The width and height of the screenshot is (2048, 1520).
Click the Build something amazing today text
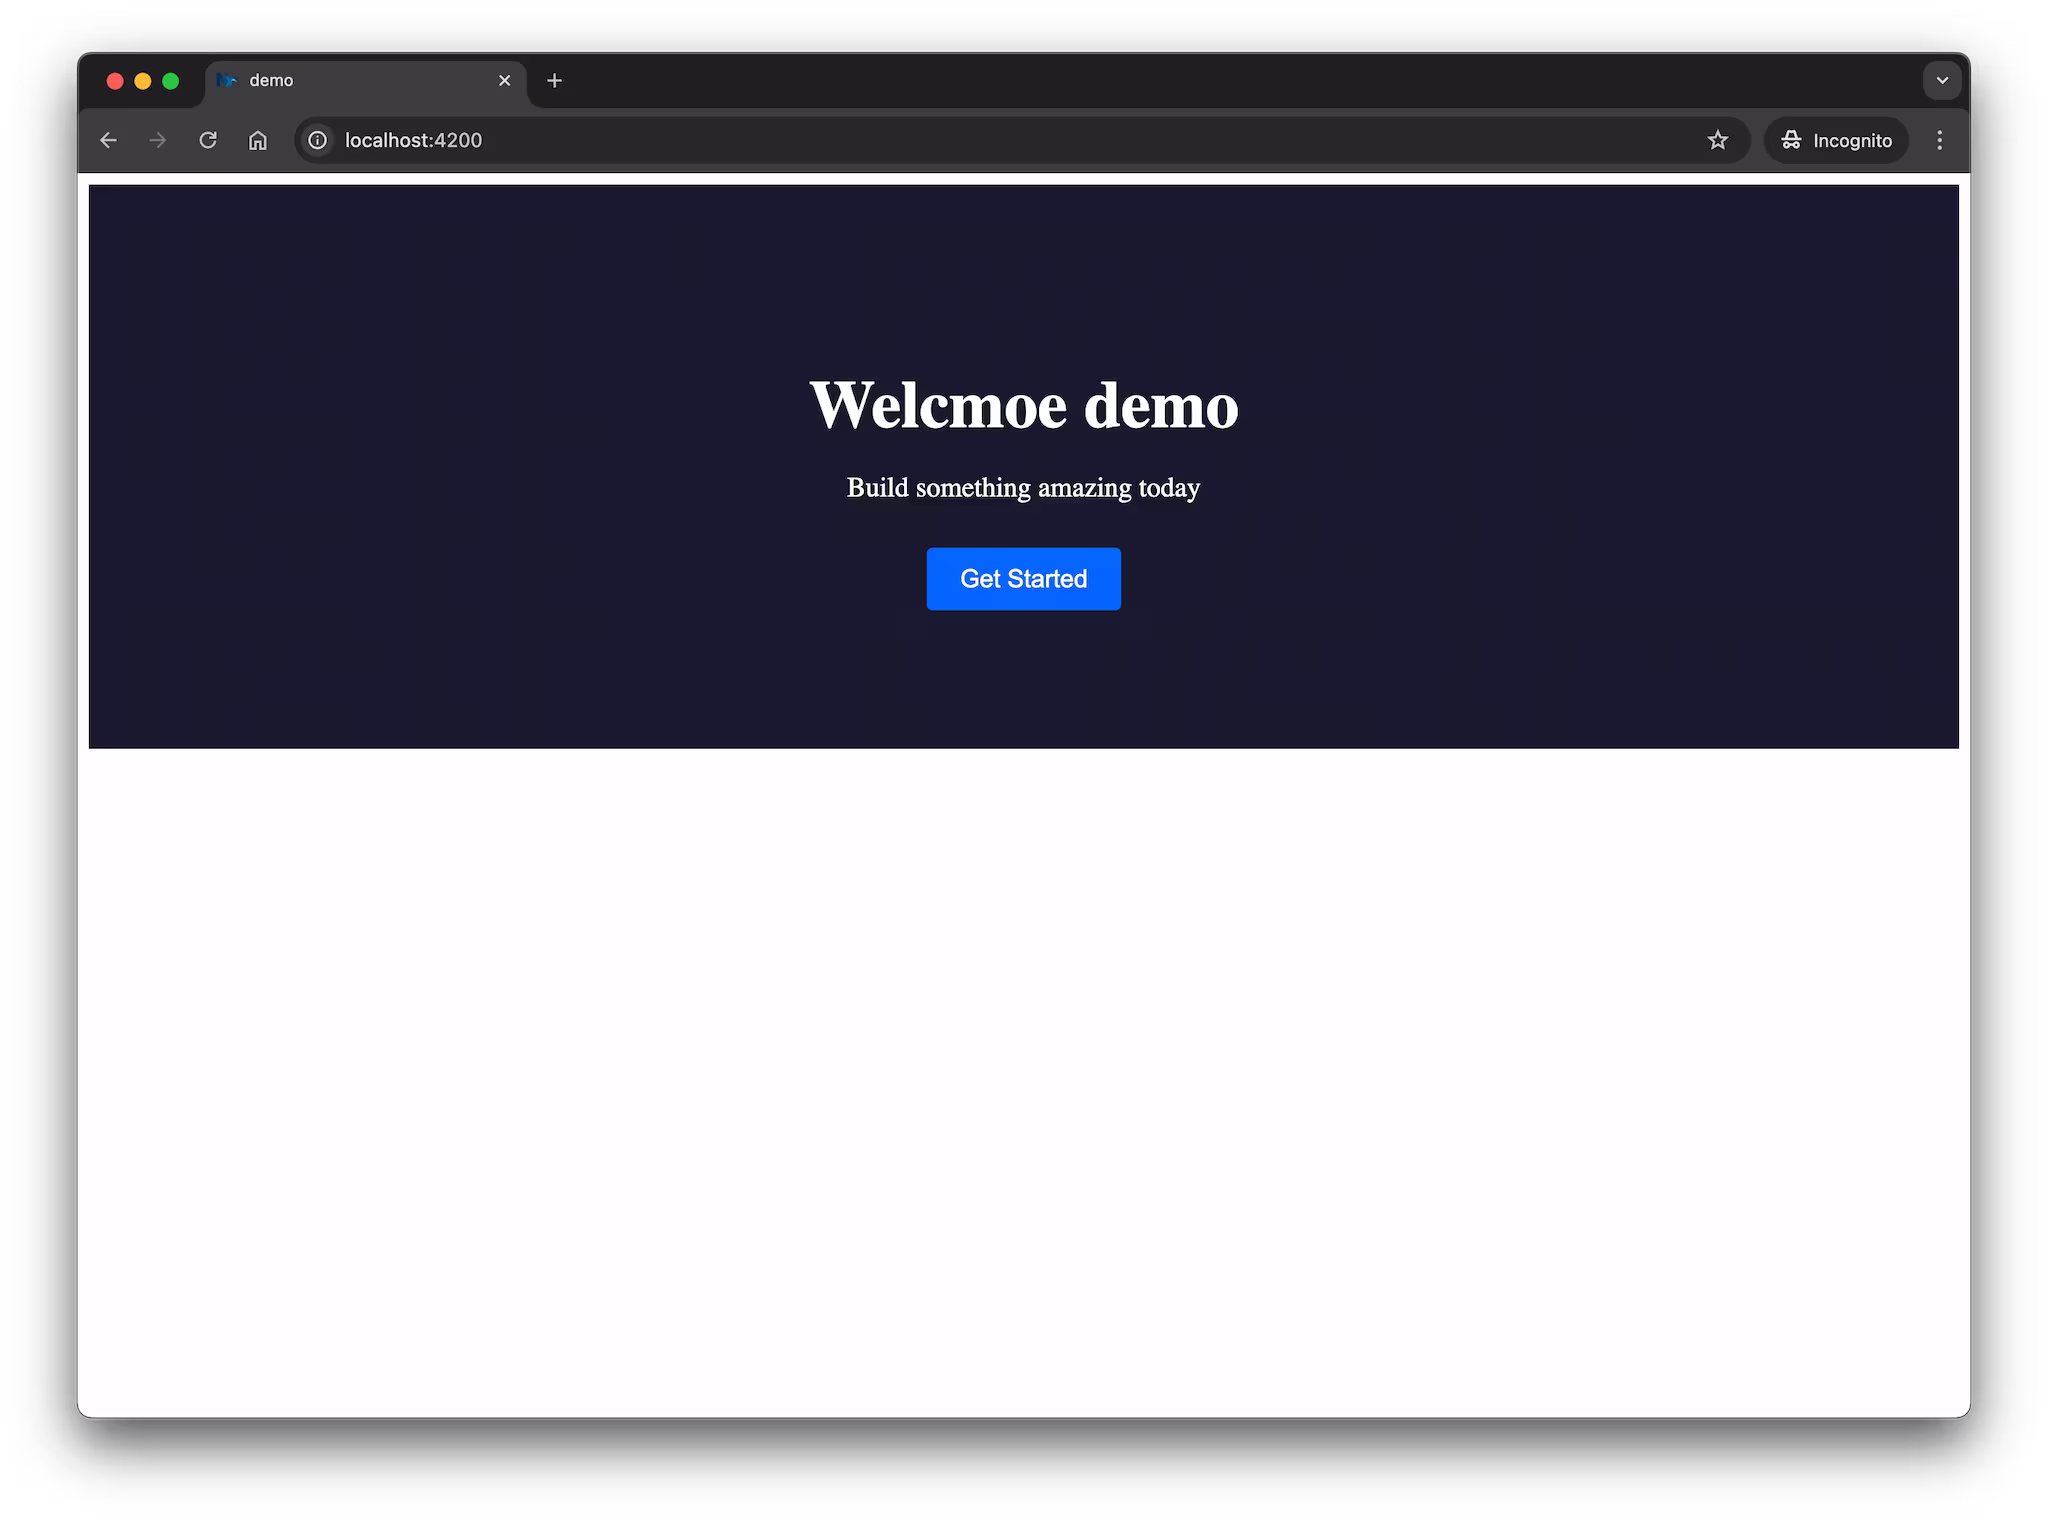pos(1023,488)
